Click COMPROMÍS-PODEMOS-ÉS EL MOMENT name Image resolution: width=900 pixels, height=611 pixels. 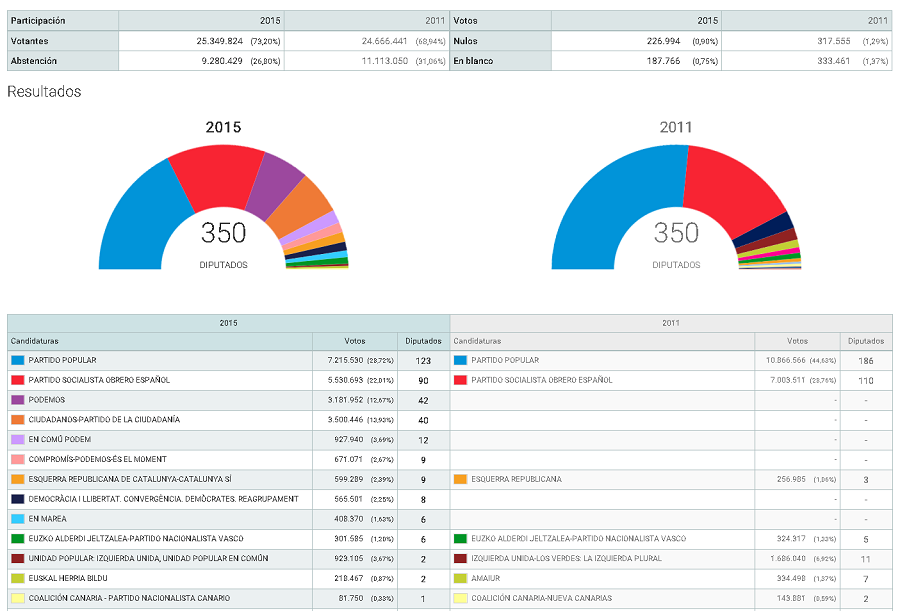tap(98, 459)
